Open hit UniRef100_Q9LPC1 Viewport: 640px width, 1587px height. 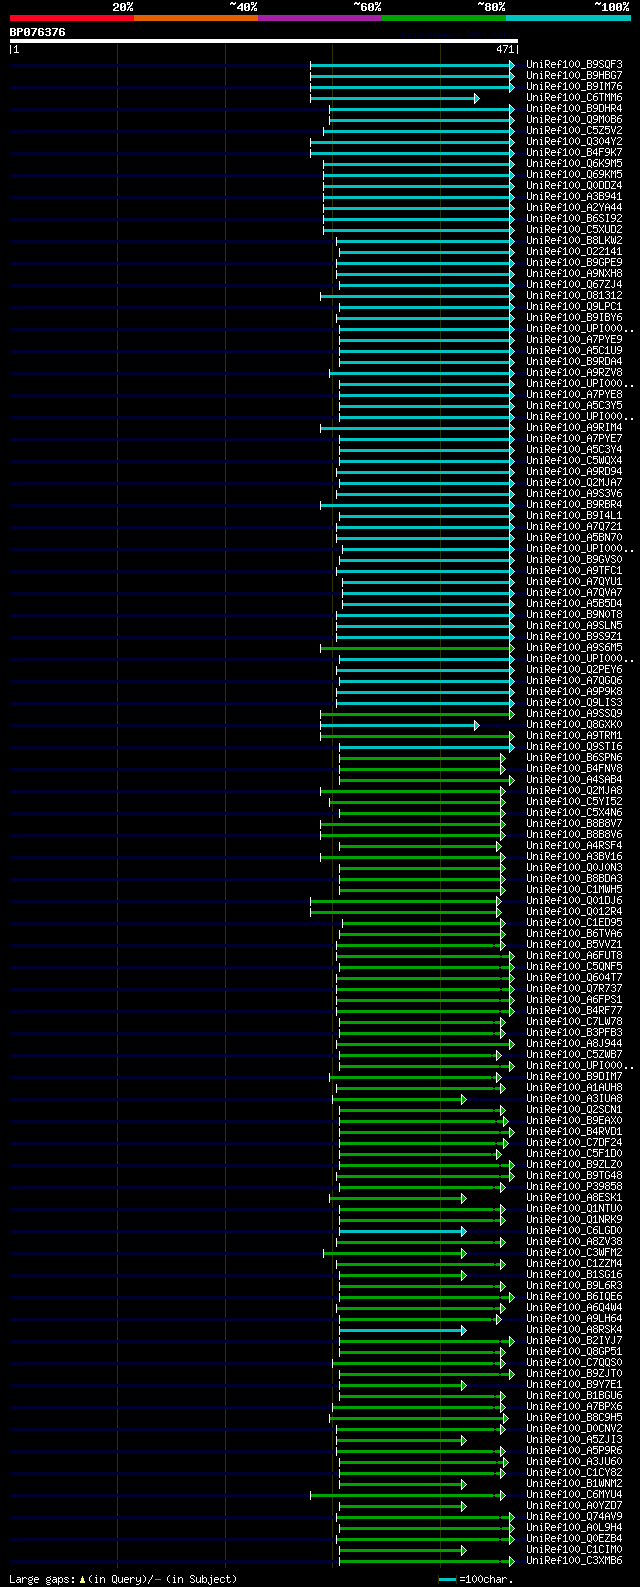[574, 307]
